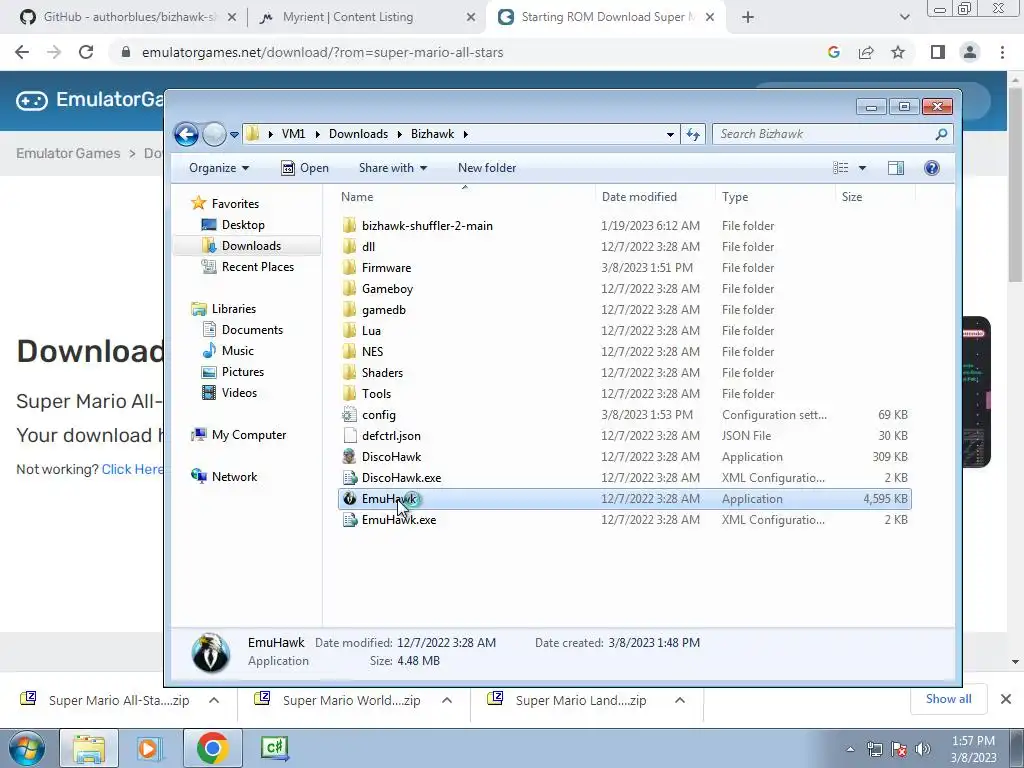Click the Emulator Games breadcrumb link
Image resolution: width=1024 pixels, height=768 pixels.
pyautogui.click(x=68, y=153)
